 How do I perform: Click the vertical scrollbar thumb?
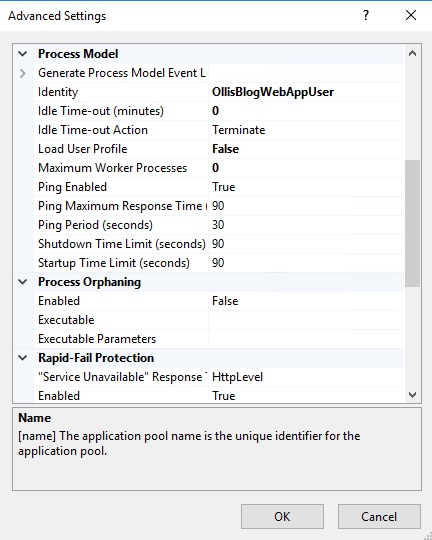pos(412,223)
